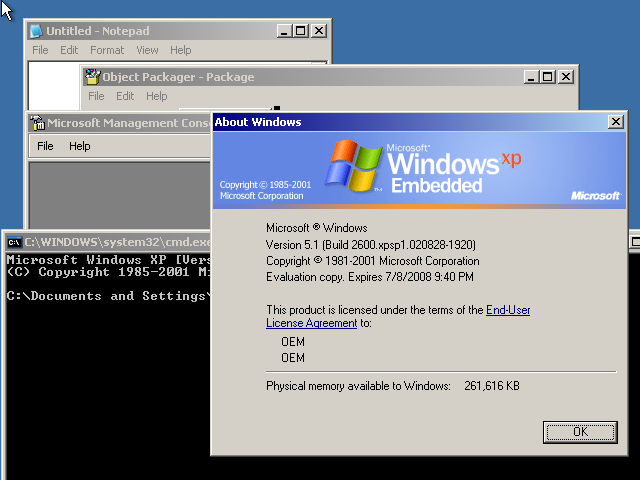This screenshot has height=480, width=640.
Task: Close the About Windows dialog
Action: 616,122
